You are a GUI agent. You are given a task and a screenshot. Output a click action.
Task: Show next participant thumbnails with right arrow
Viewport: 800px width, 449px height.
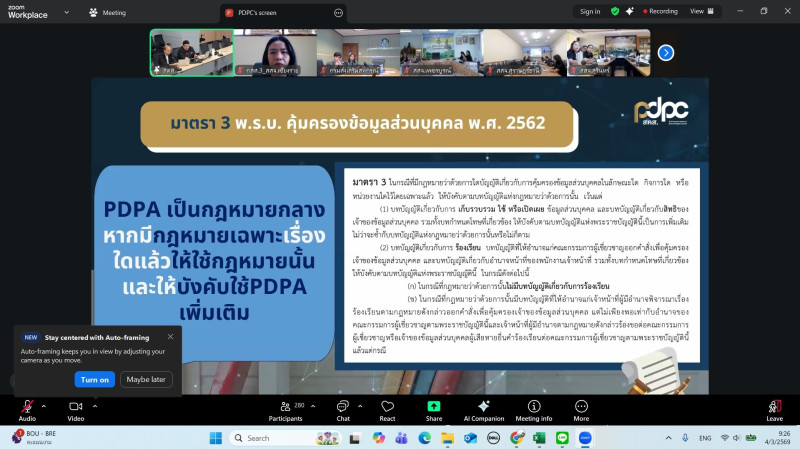click(665, 52)
